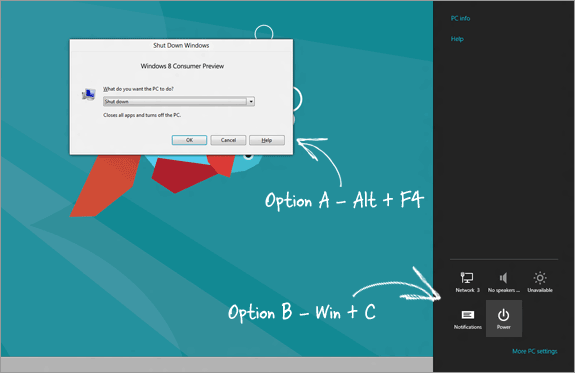Click the Windows 8 Consumer Preview heading
575x373 pixels.
[182, 66]
